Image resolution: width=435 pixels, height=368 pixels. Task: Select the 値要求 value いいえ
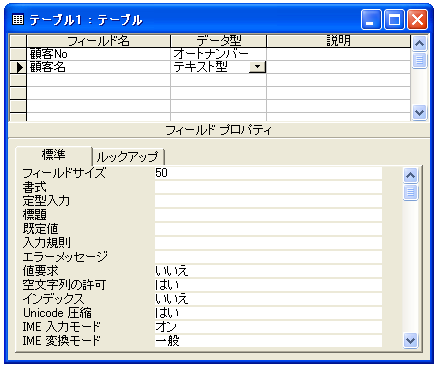pyautogui.click(x=268, y=271)
